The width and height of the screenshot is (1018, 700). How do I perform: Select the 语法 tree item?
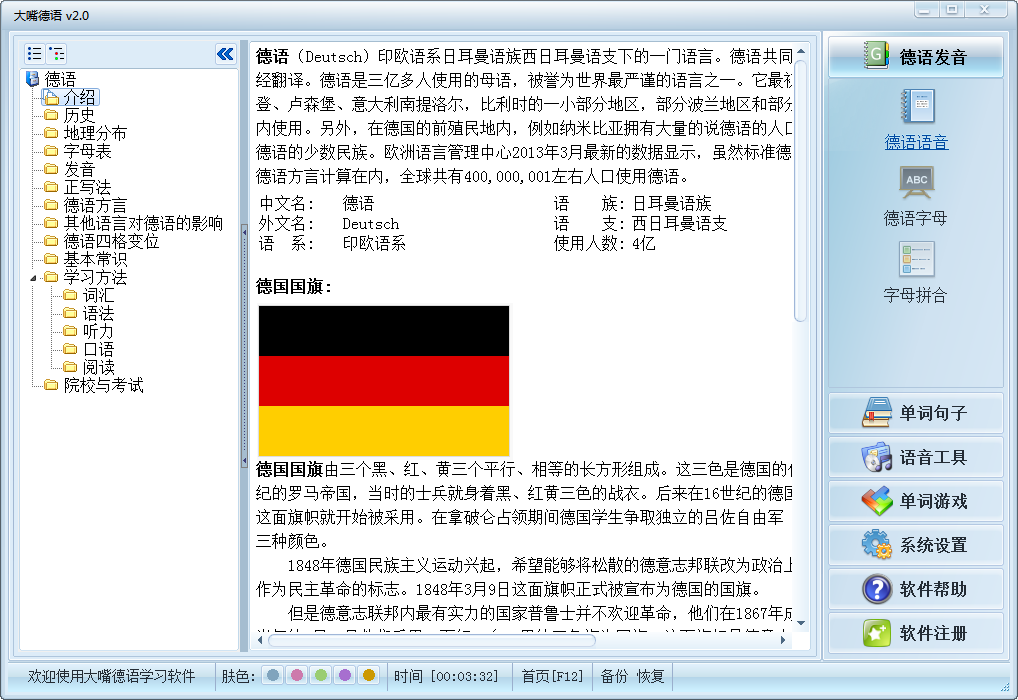tap(98, 314)
